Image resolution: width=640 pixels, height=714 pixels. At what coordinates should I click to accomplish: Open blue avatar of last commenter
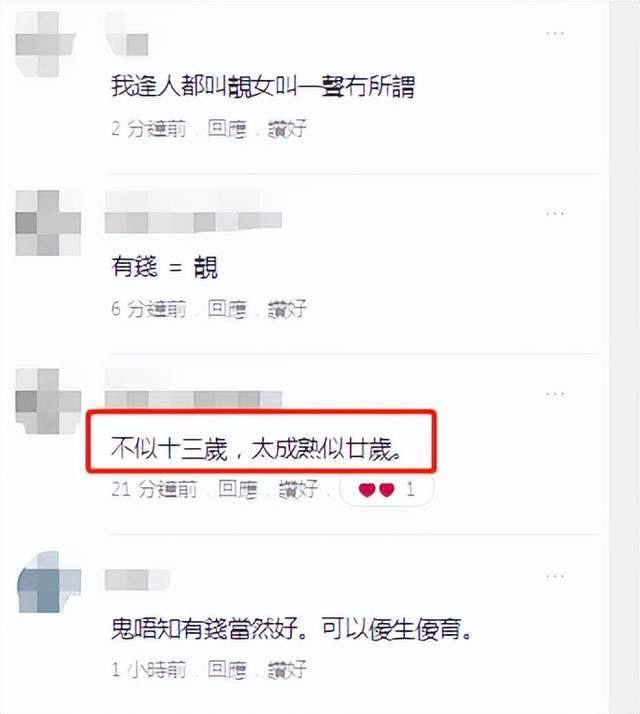tap(49, 582)
